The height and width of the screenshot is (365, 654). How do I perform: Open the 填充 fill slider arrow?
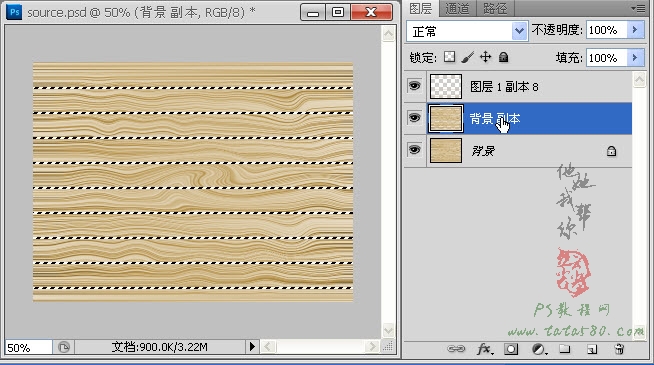click(635, 58)
